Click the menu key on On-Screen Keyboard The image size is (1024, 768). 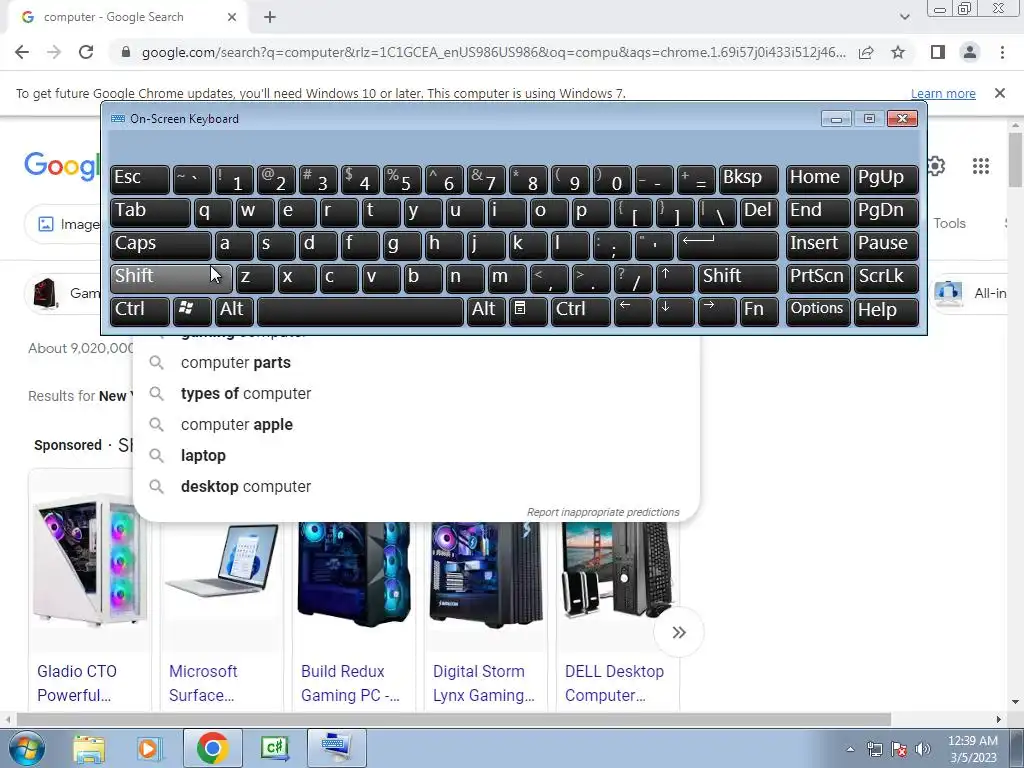click(x=528, y=311)
